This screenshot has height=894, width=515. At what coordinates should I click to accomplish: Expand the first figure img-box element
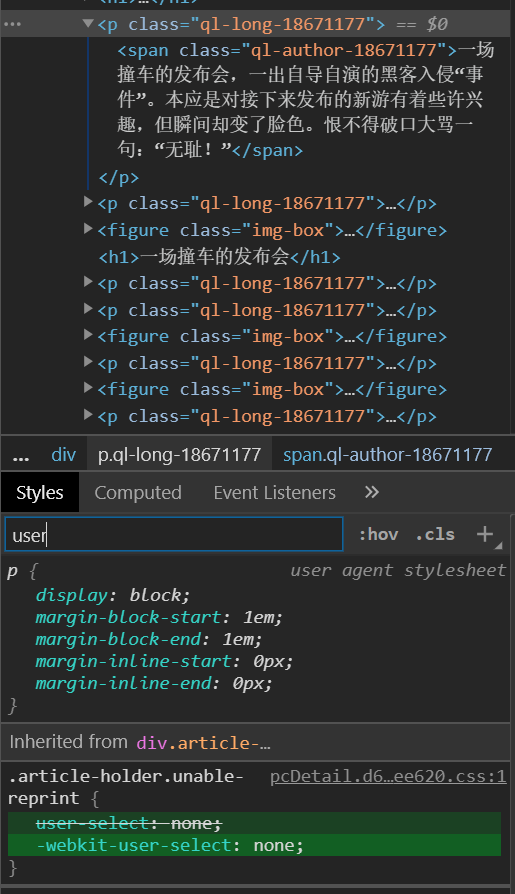88,229
